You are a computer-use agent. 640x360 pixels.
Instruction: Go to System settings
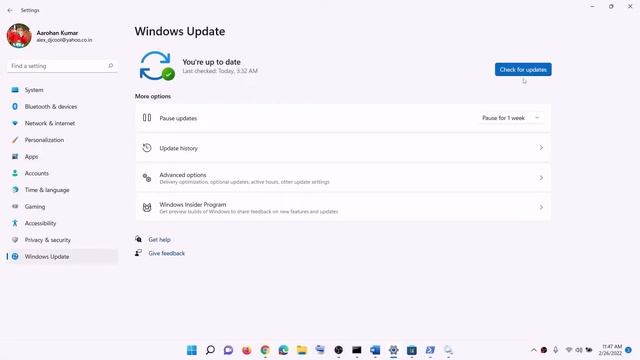click(x=62, y=90)
